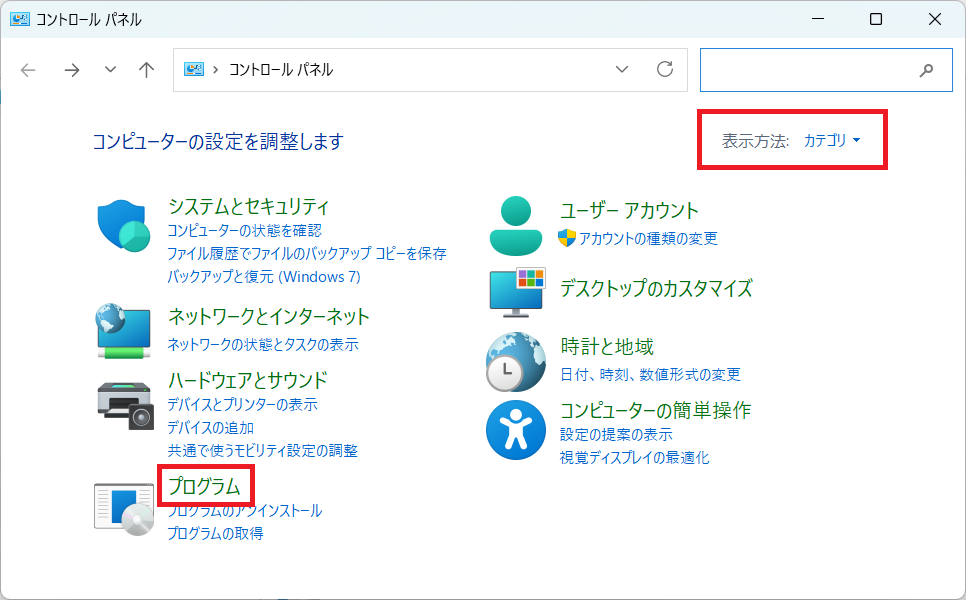Click the Programs disc icon

coord(123,510)
